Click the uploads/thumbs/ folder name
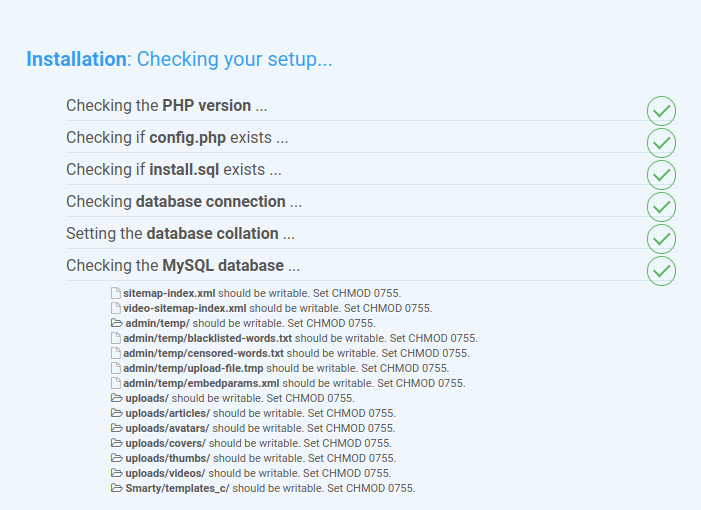The height and width of the screenshot is (510, 701). pyautogui.click(x=166, y=458)
